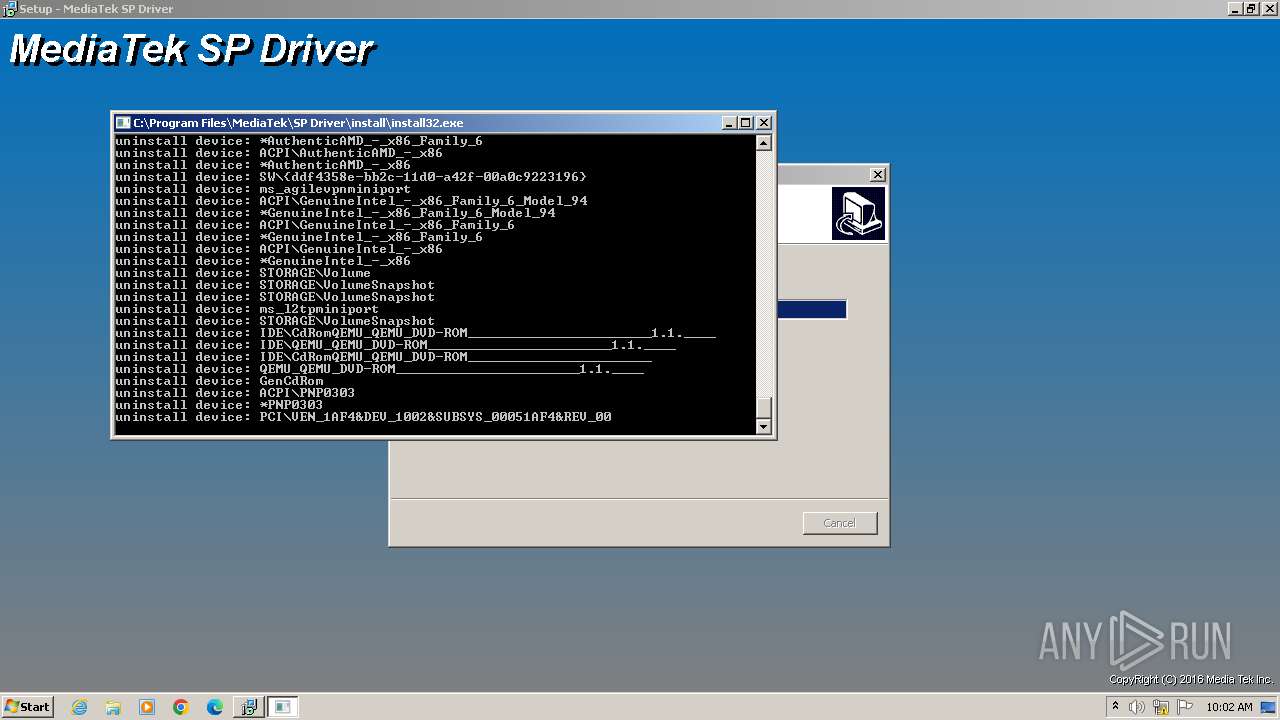Close the setup progress dialog

(x=878, y=174)
